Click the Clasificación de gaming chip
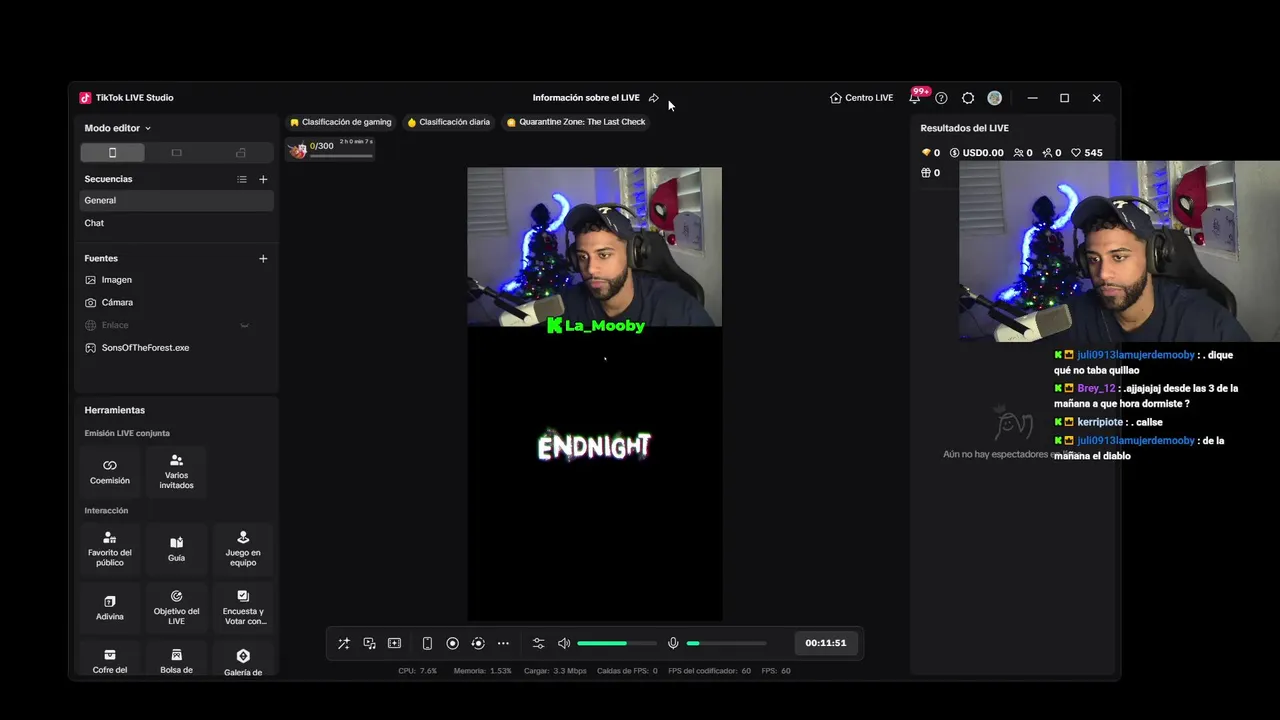Image resolution: width=1280 pixels, height=720 pixels. tap(341, 122)
